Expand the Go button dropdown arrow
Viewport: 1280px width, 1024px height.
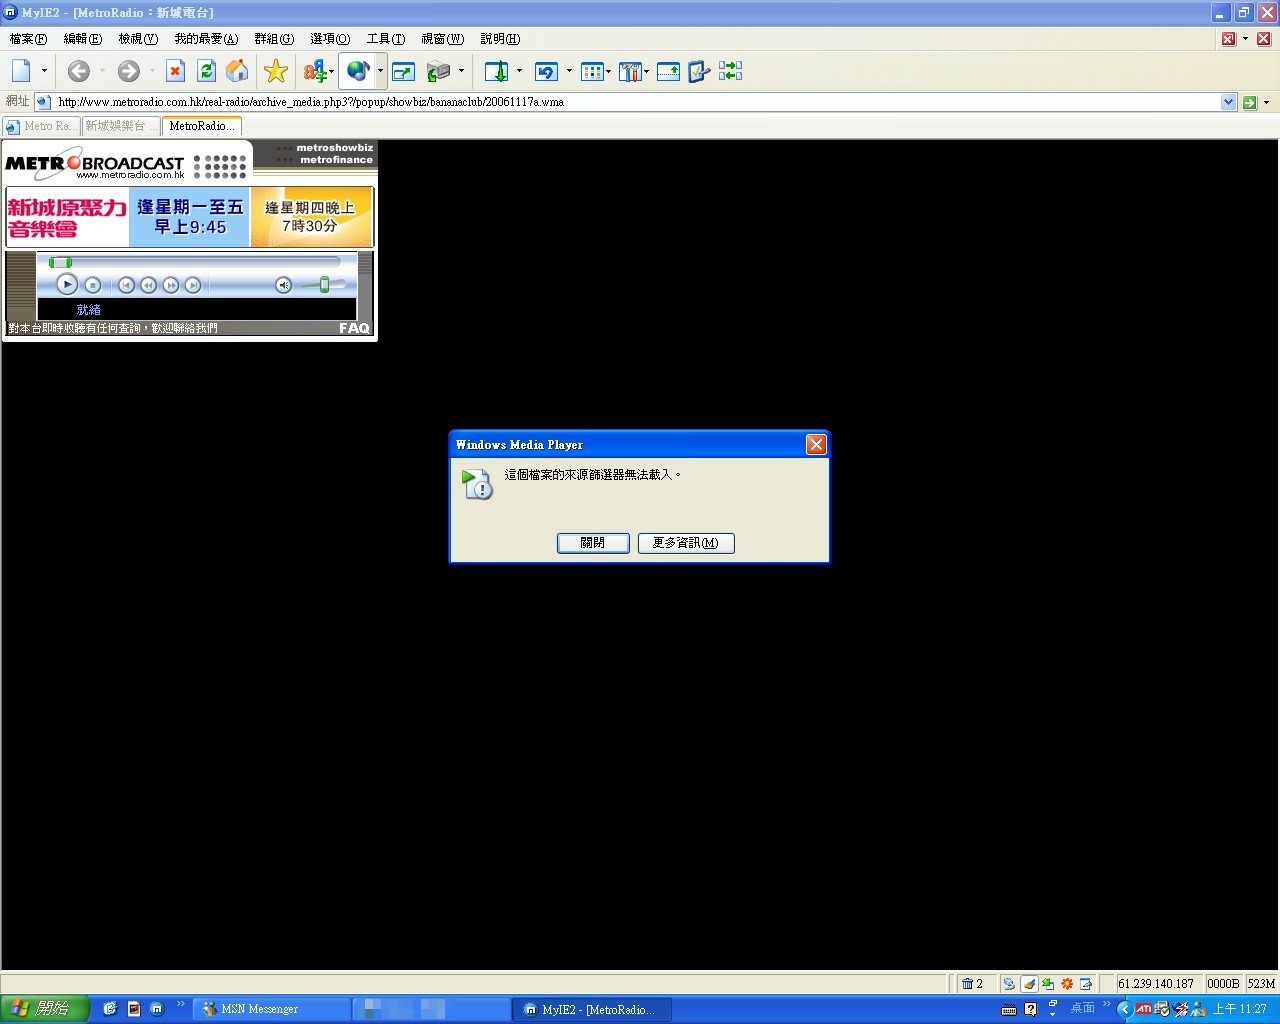1266,102
